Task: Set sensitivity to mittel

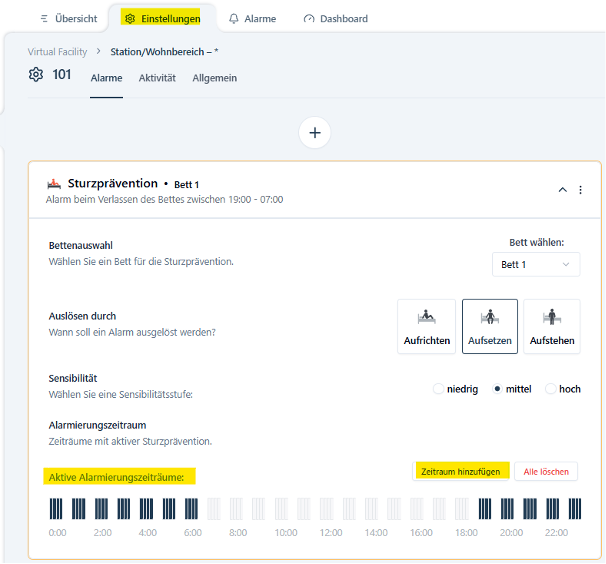Action: [x=498, y=389]
